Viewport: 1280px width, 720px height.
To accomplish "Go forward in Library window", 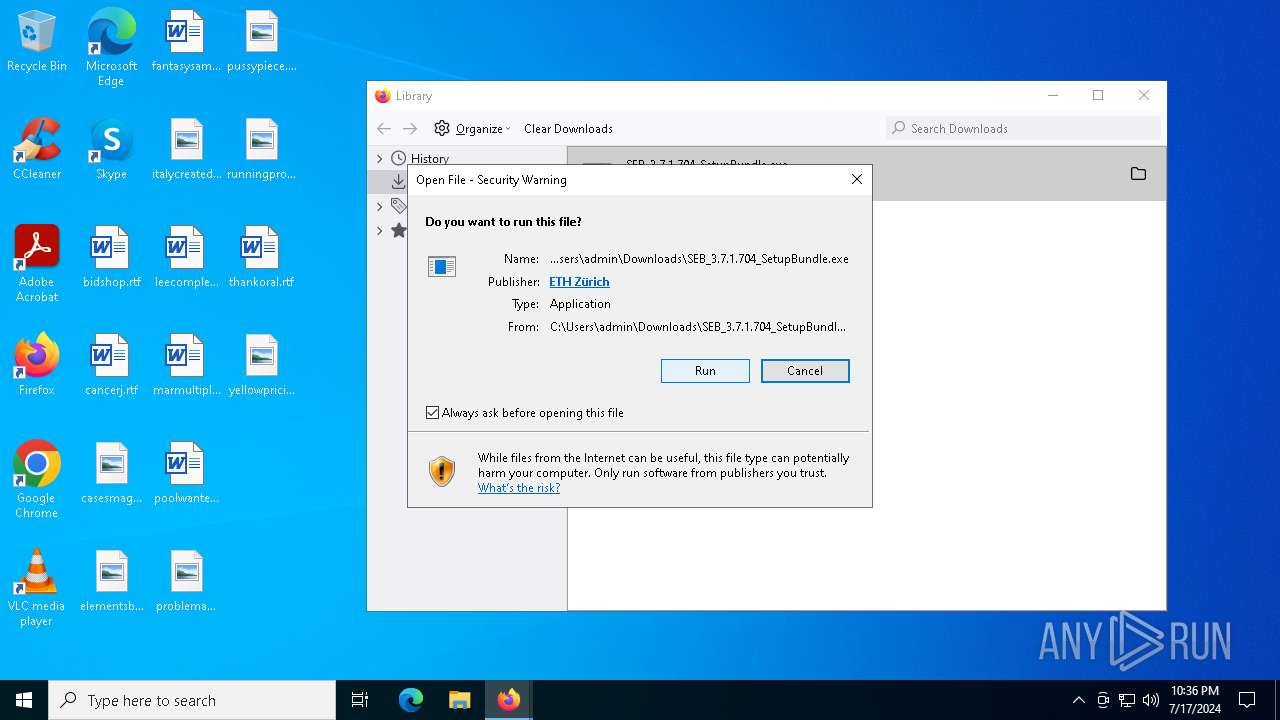I will (410, 129).
